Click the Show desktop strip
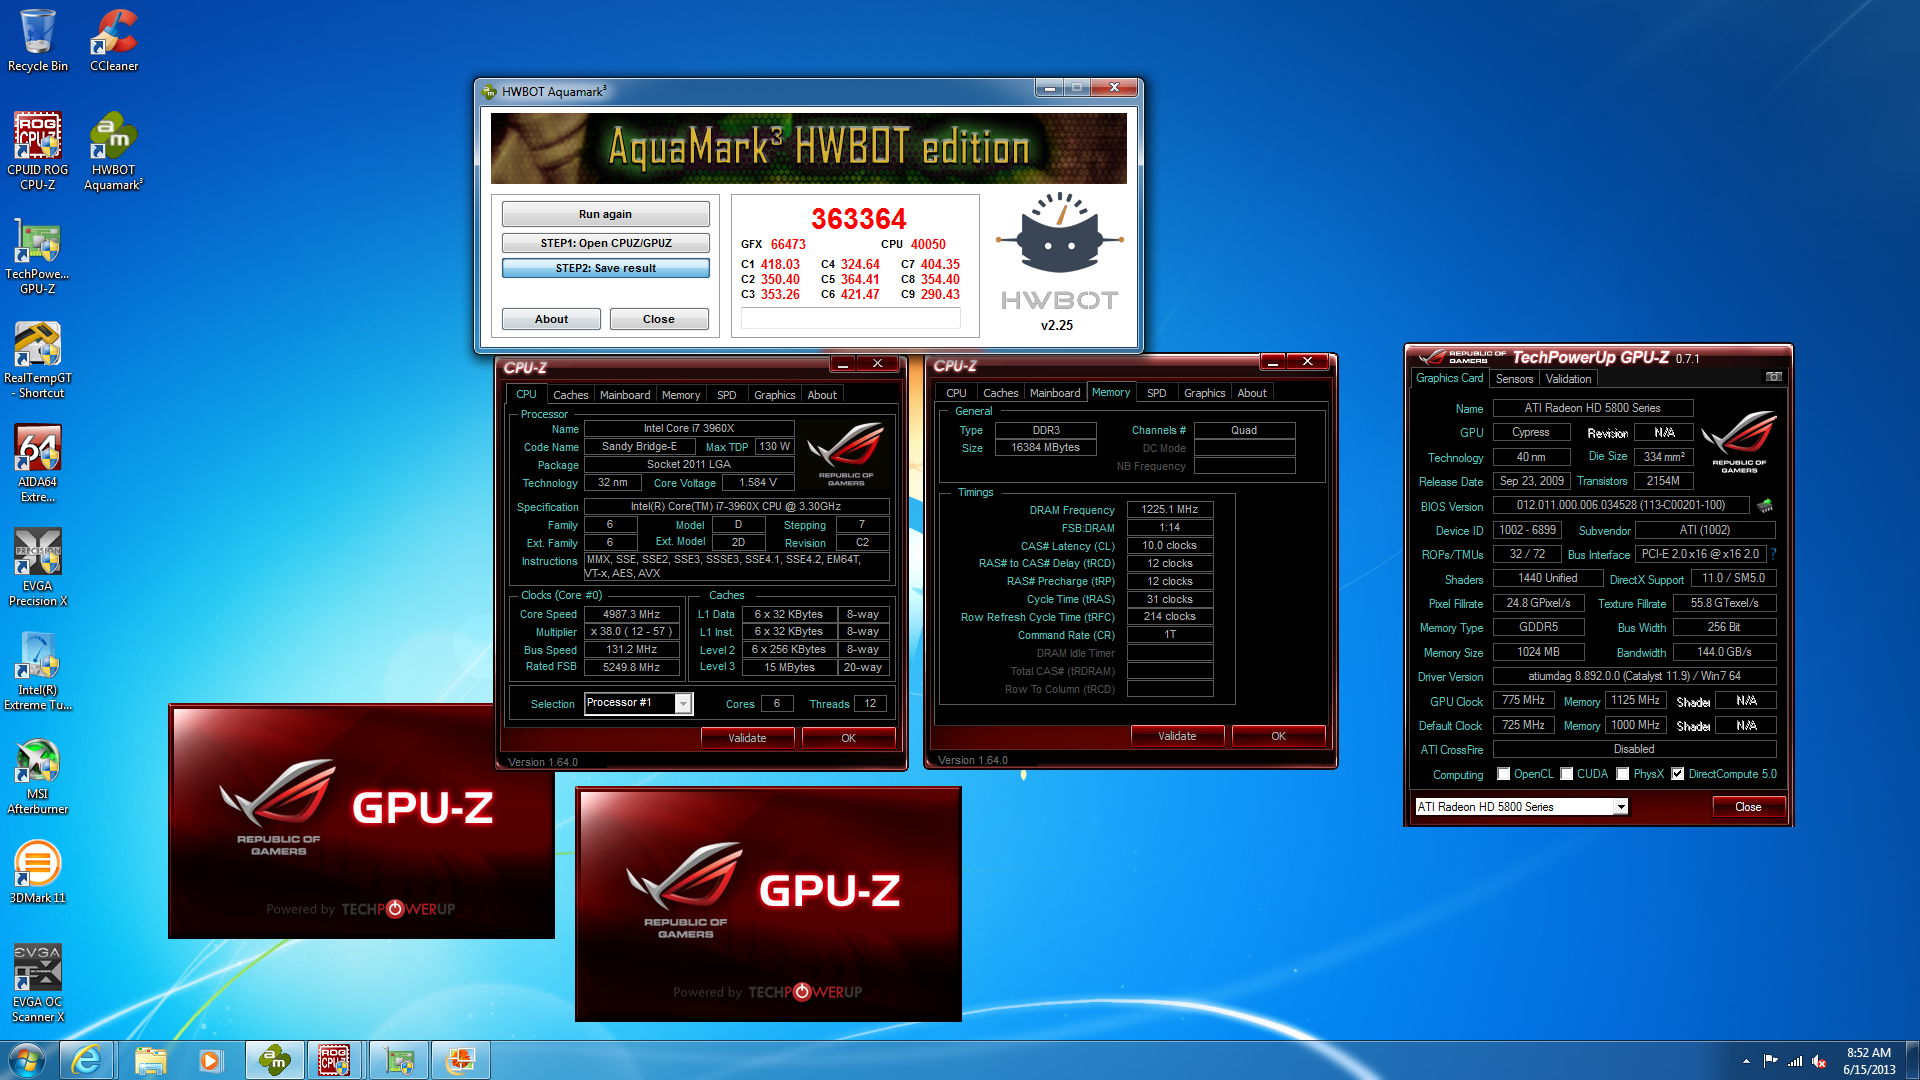1920x1080 pixels. 1912,1060
